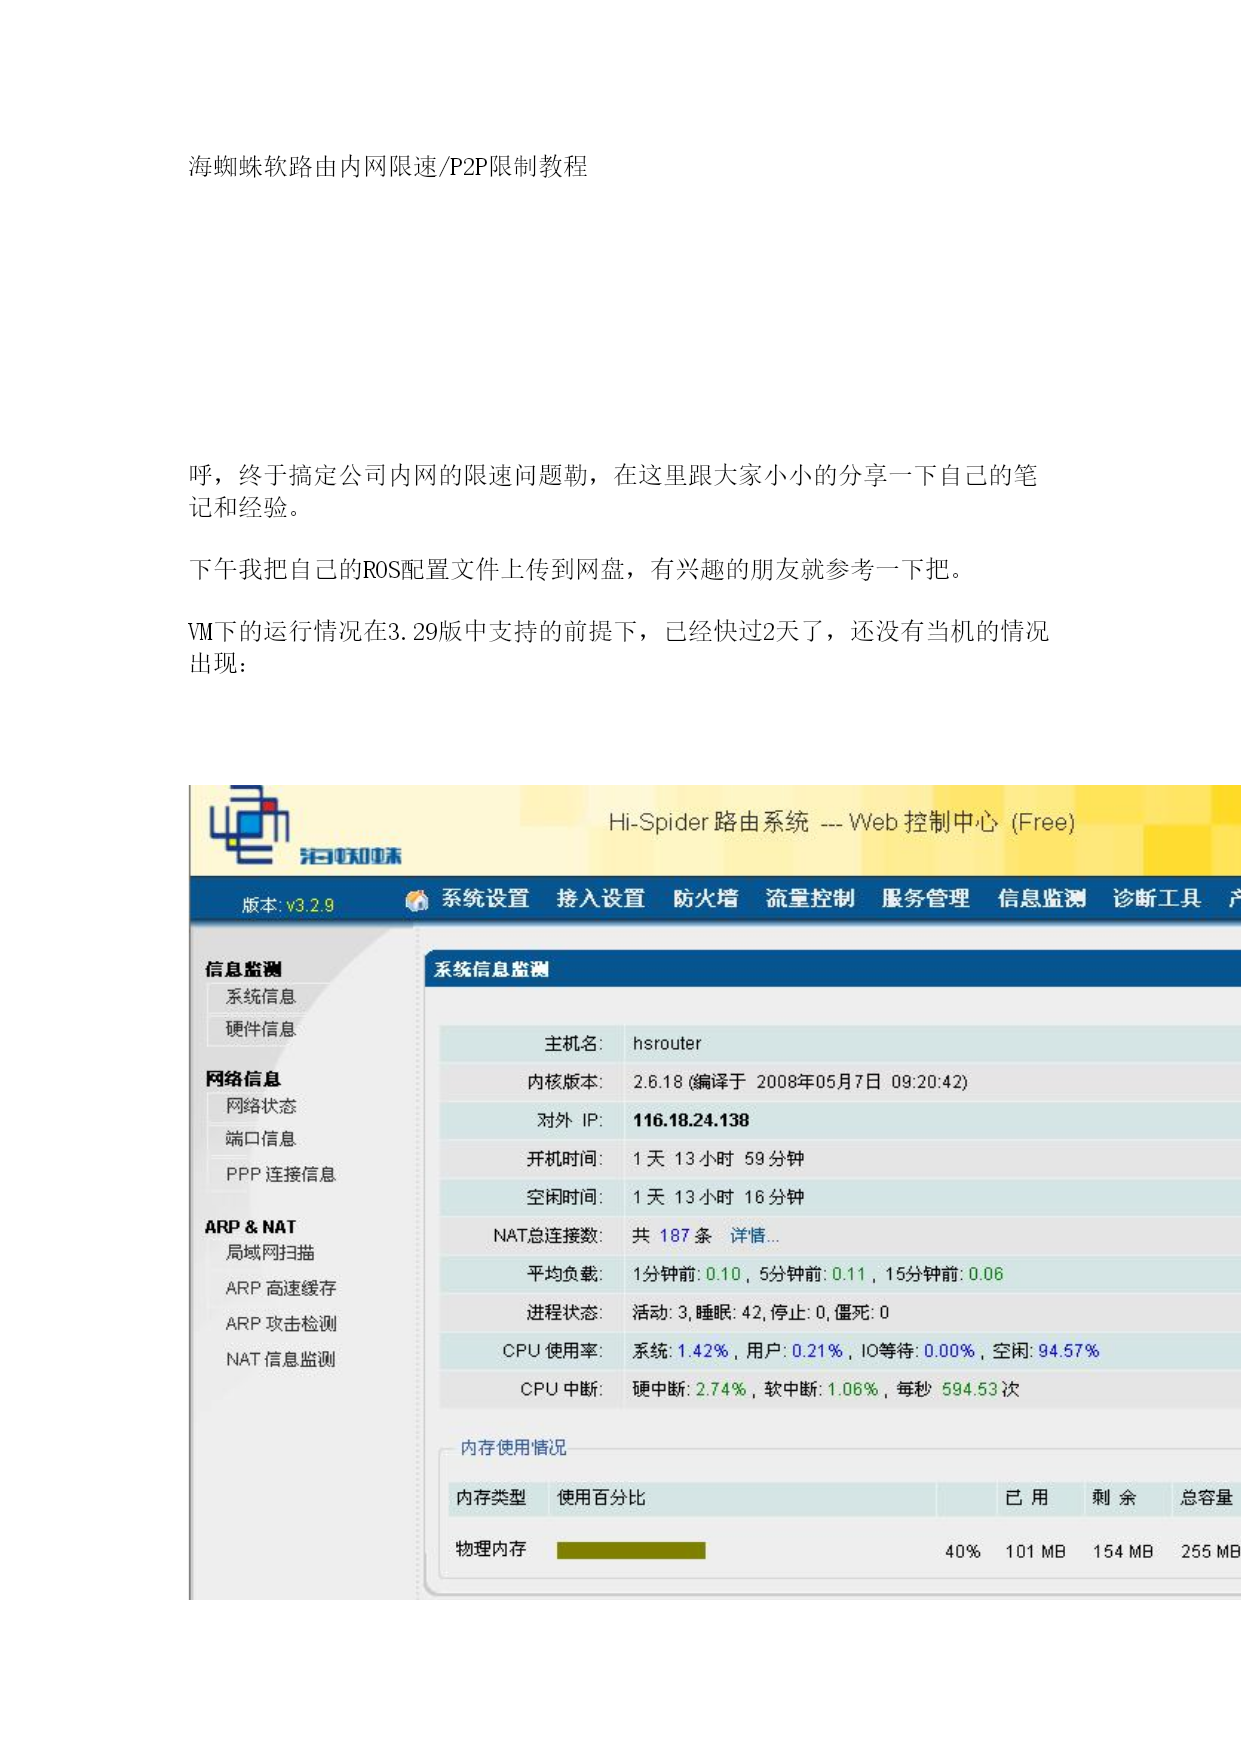Screen dimensions: 1241x1754
Task: Select 硬件信息 in the sidebar
Action: pyautogui.click(x=261, y=1030)
